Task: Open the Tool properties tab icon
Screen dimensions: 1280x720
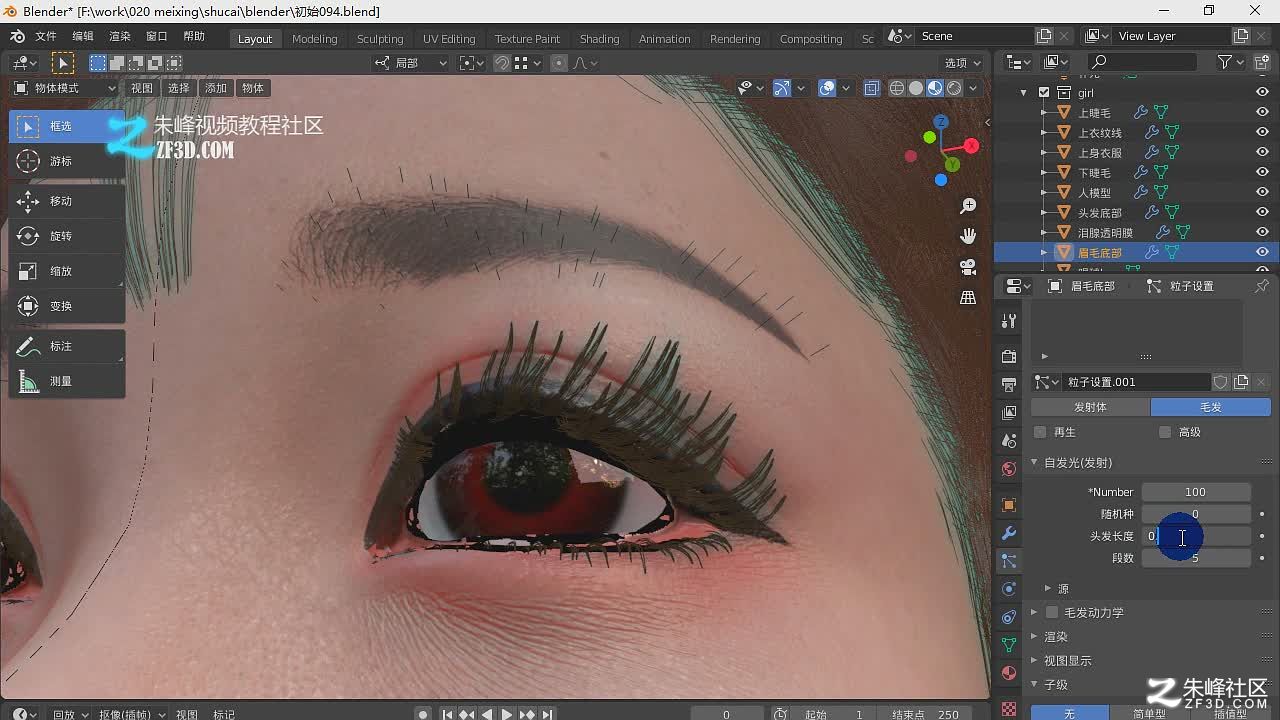Action: click(x=1009, y=321)
